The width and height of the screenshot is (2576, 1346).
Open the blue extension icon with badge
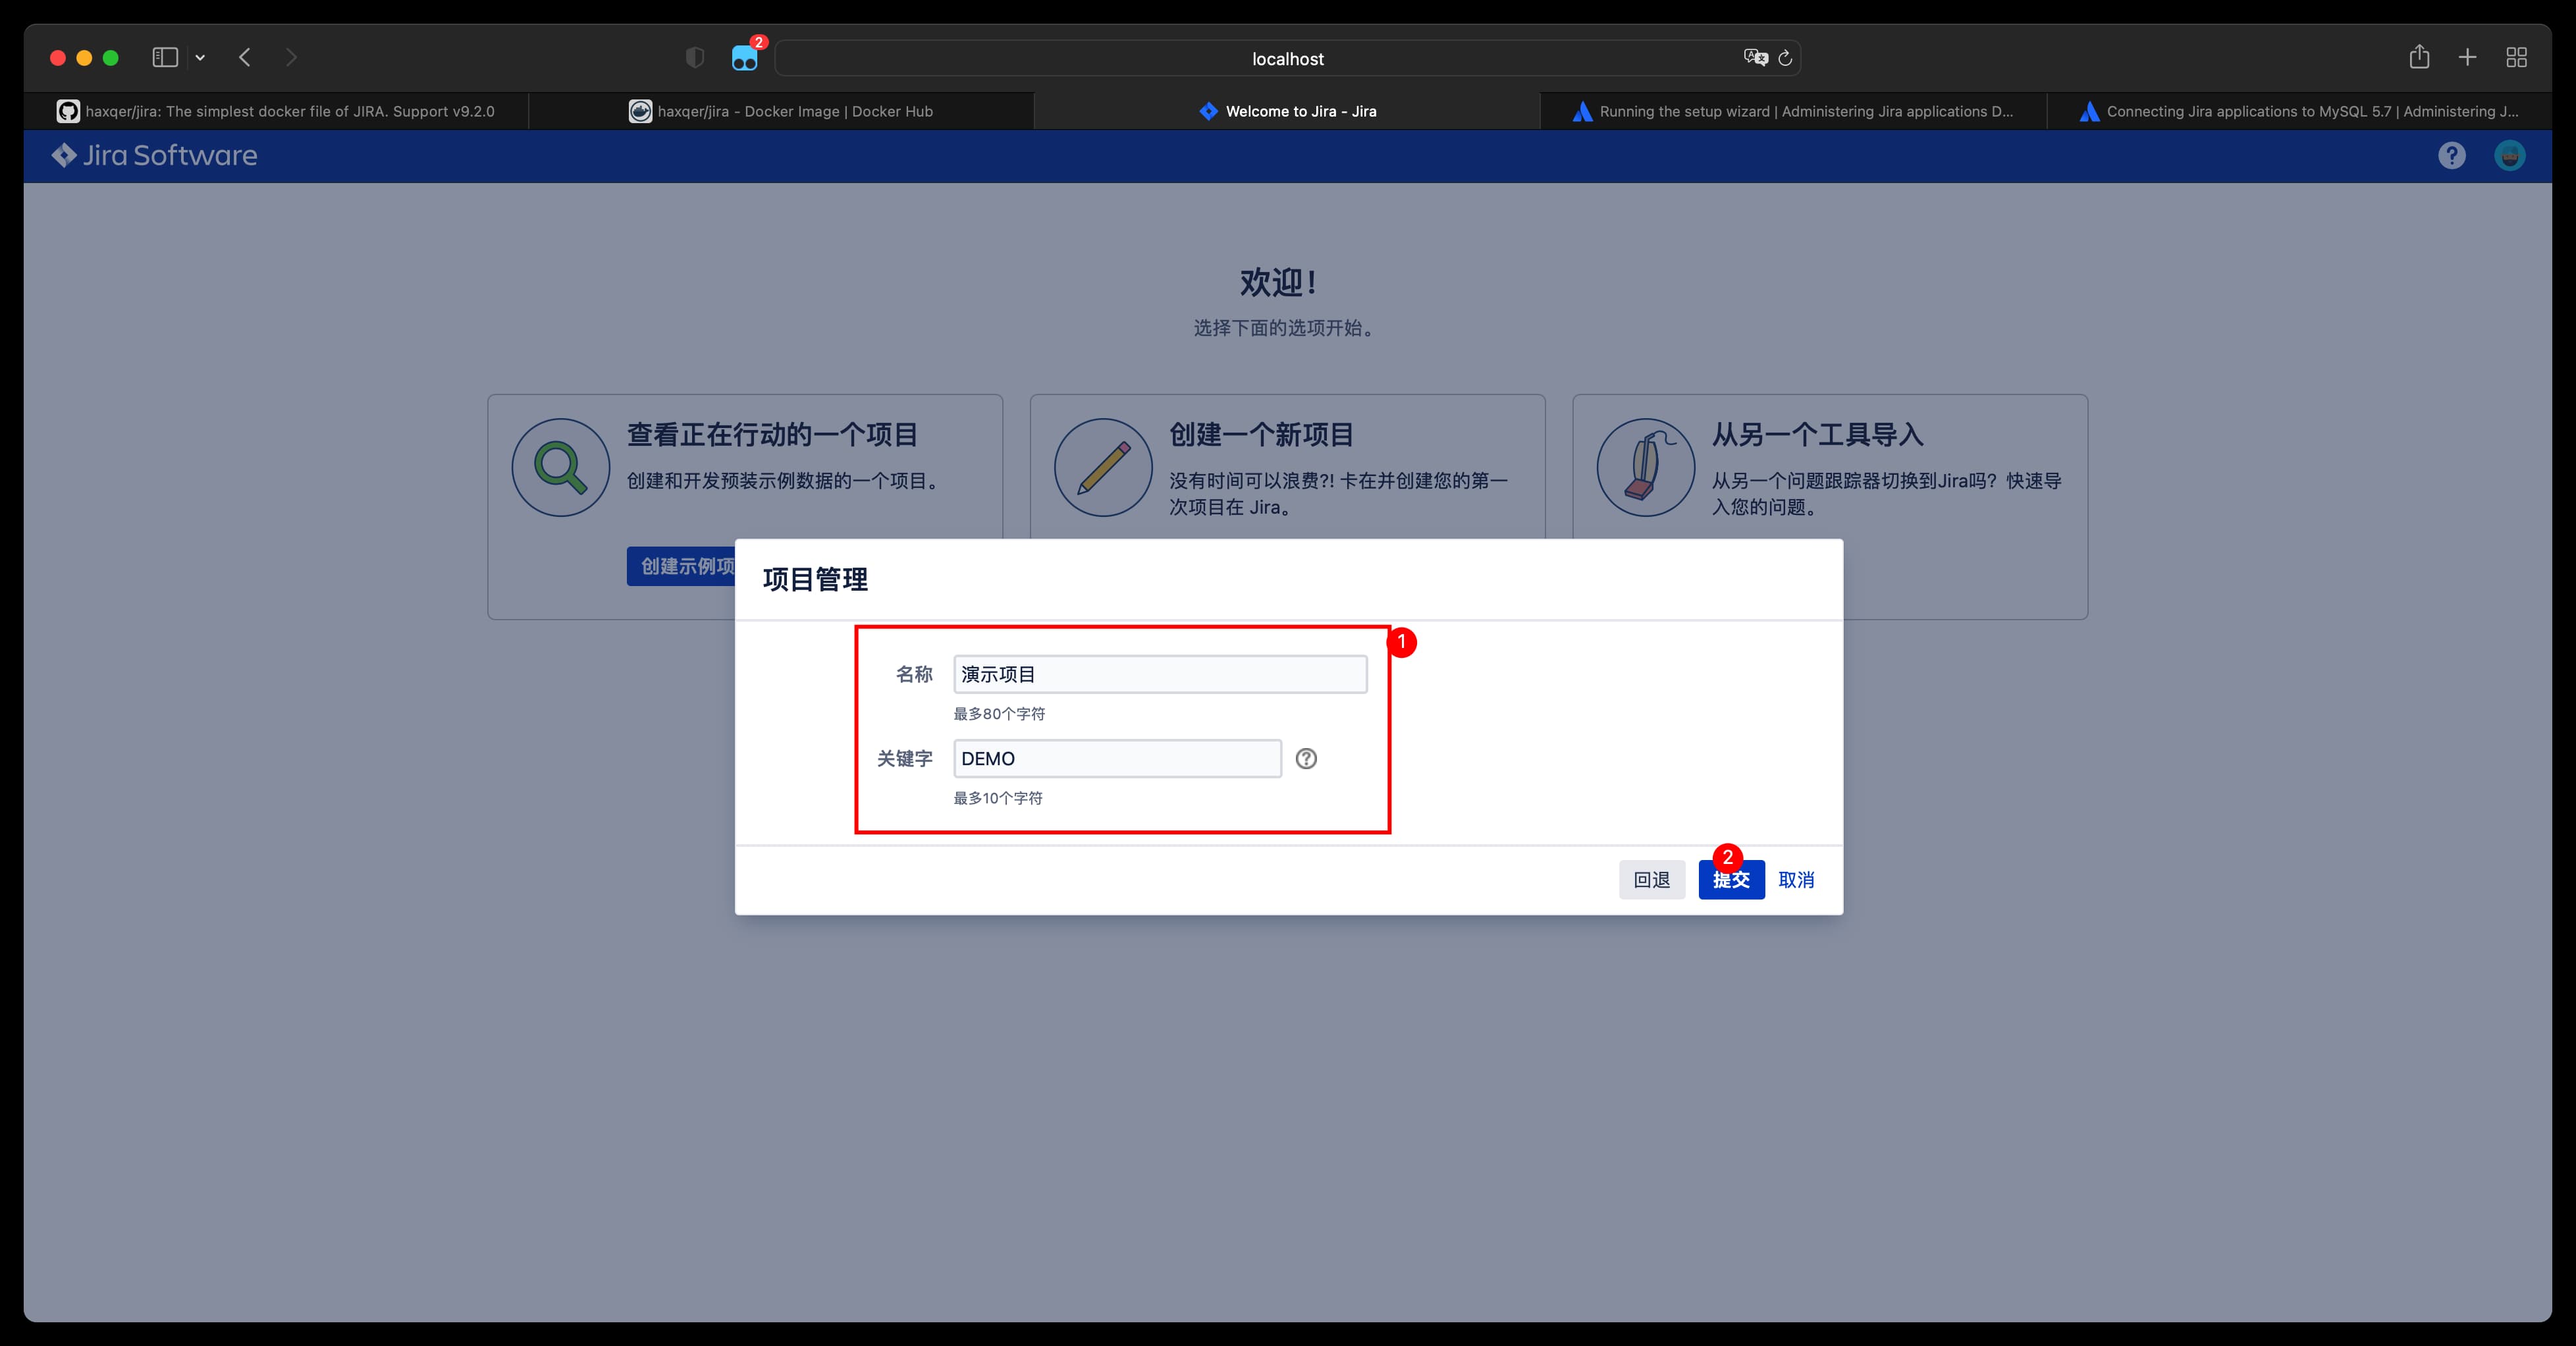(745, 58)
